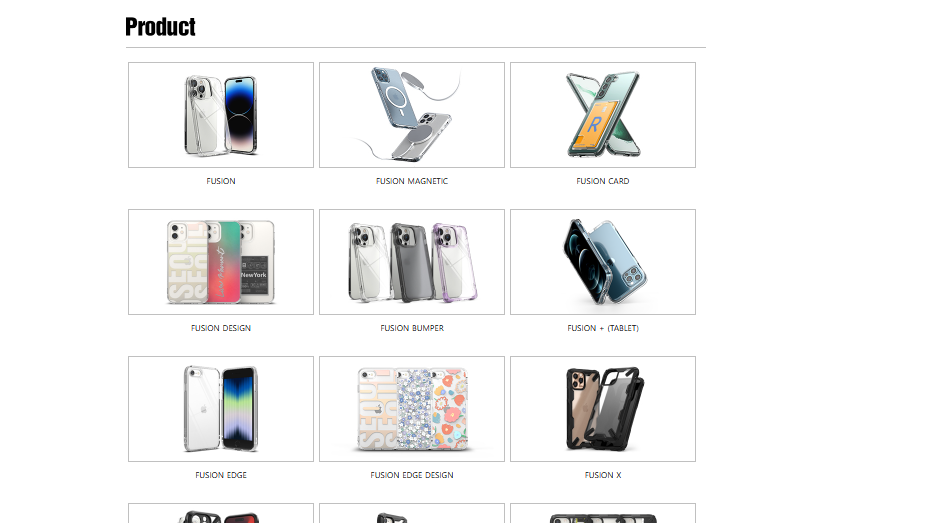Click the FUSION X text label

point(603,475)
